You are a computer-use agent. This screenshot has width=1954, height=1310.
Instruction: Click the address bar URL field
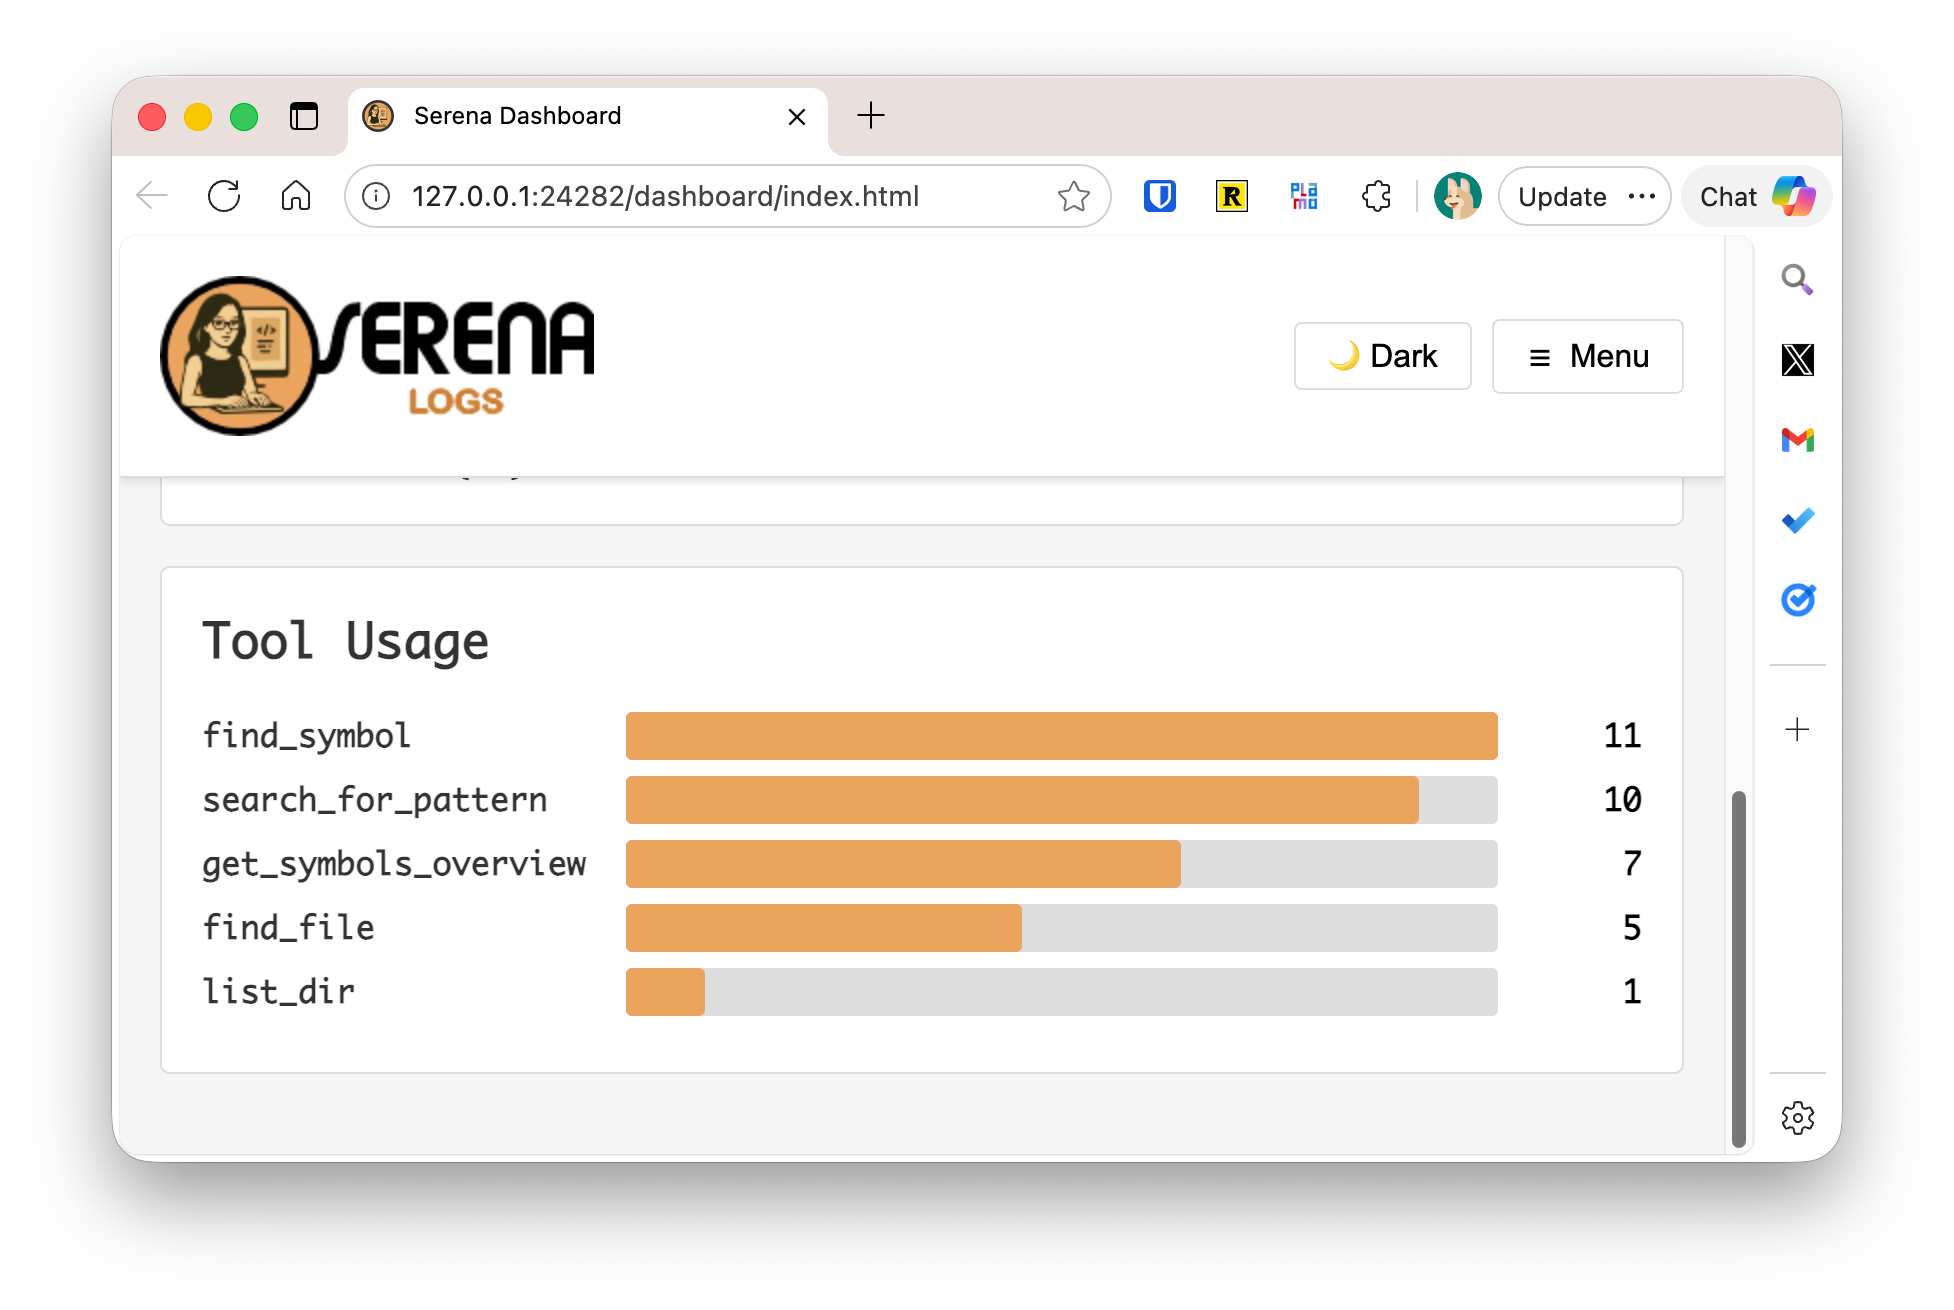coord(665,196)
